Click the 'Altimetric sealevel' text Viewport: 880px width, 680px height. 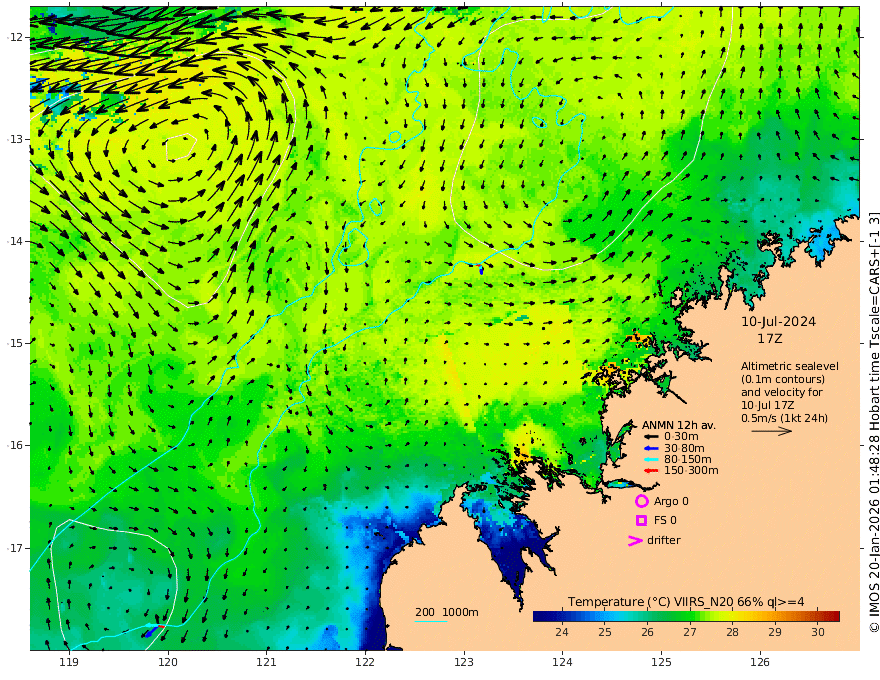point(790,366)
